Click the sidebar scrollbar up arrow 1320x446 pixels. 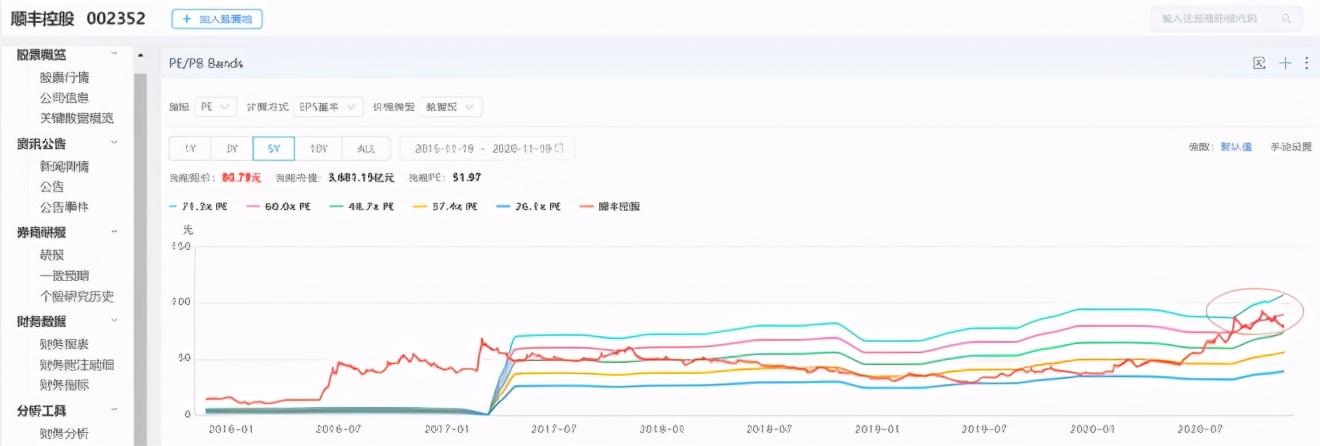tap(140, 54)
